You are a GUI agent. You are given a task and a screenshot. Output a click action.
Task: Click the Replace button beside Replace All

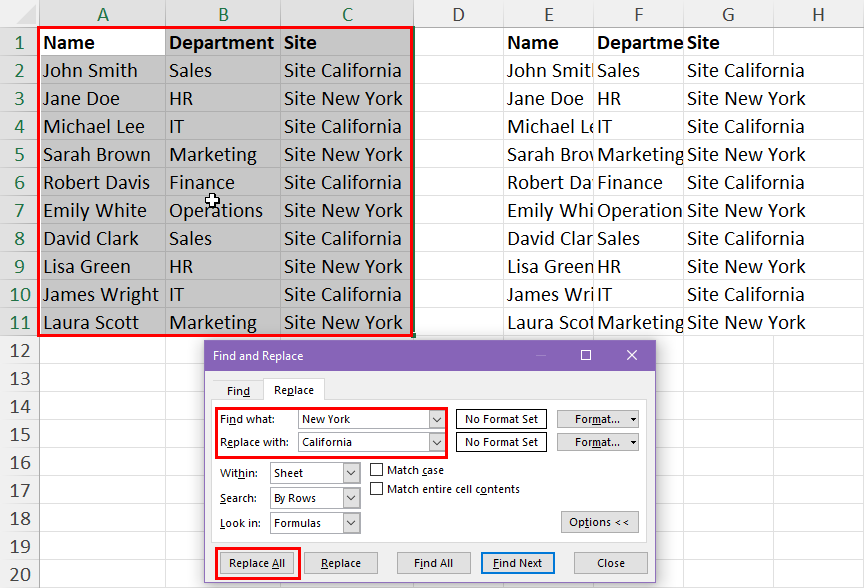[341, 563]
